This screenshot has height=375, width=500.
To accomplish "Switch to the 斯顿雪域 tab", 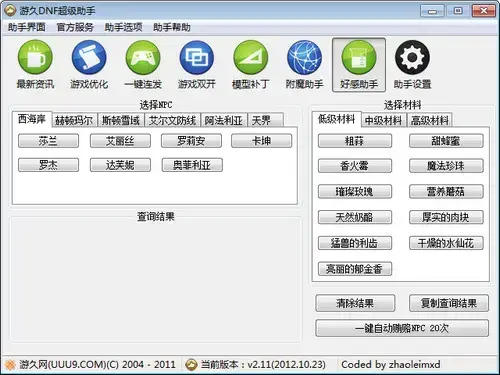I will 121,120.
